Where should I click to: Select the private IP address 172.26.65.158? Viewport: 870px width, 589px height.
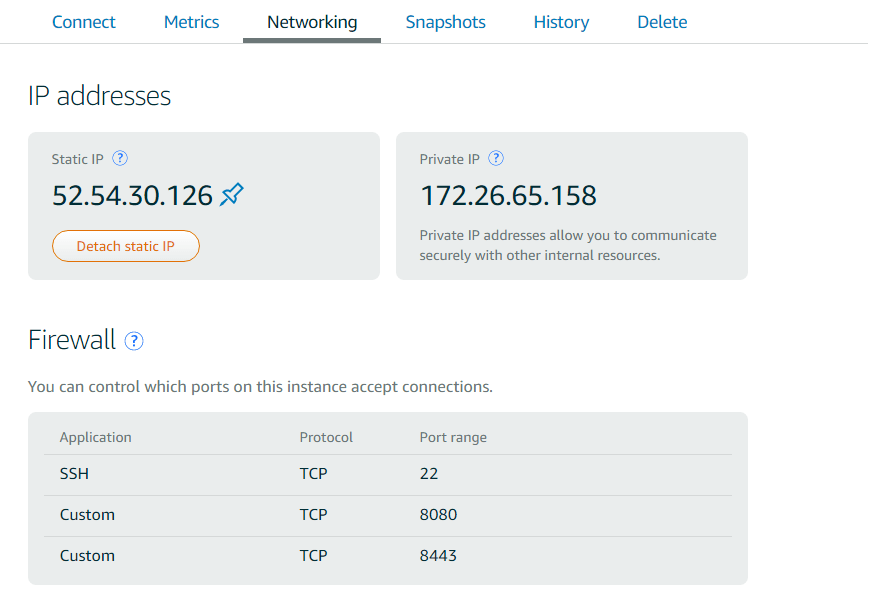coord(508,196)
